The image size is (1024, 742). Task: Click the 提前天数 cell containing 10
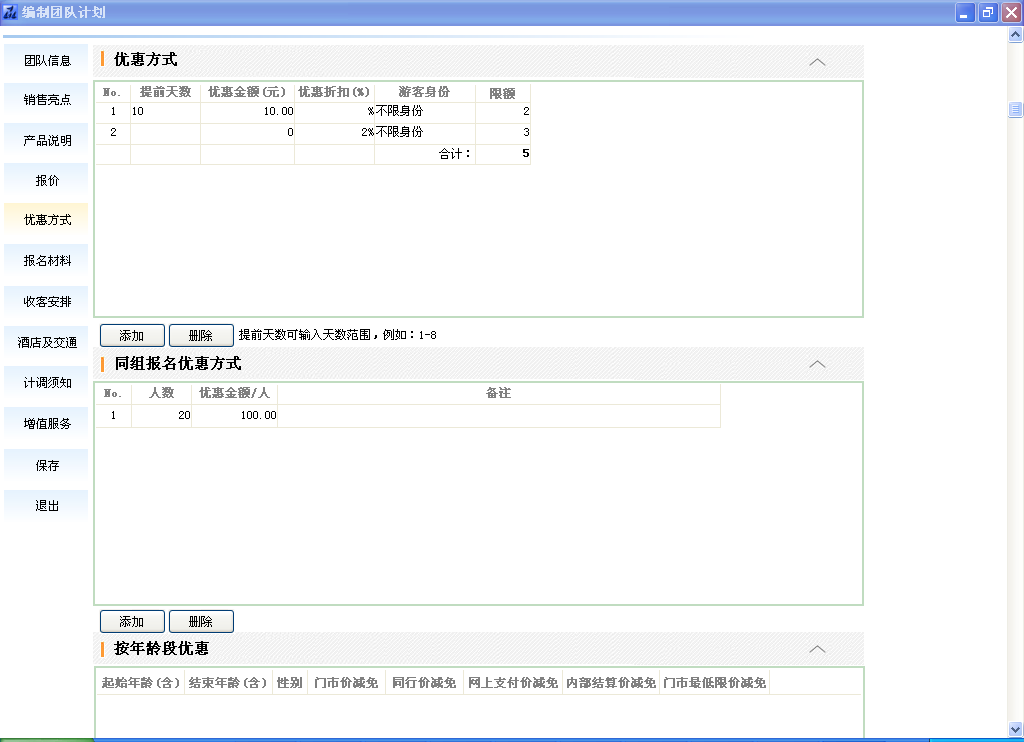click(x=165, y=112)
